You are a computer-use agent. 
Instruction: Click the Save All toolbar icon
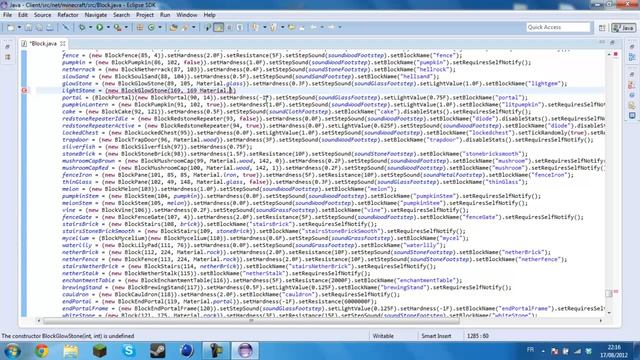click(39, 27)
